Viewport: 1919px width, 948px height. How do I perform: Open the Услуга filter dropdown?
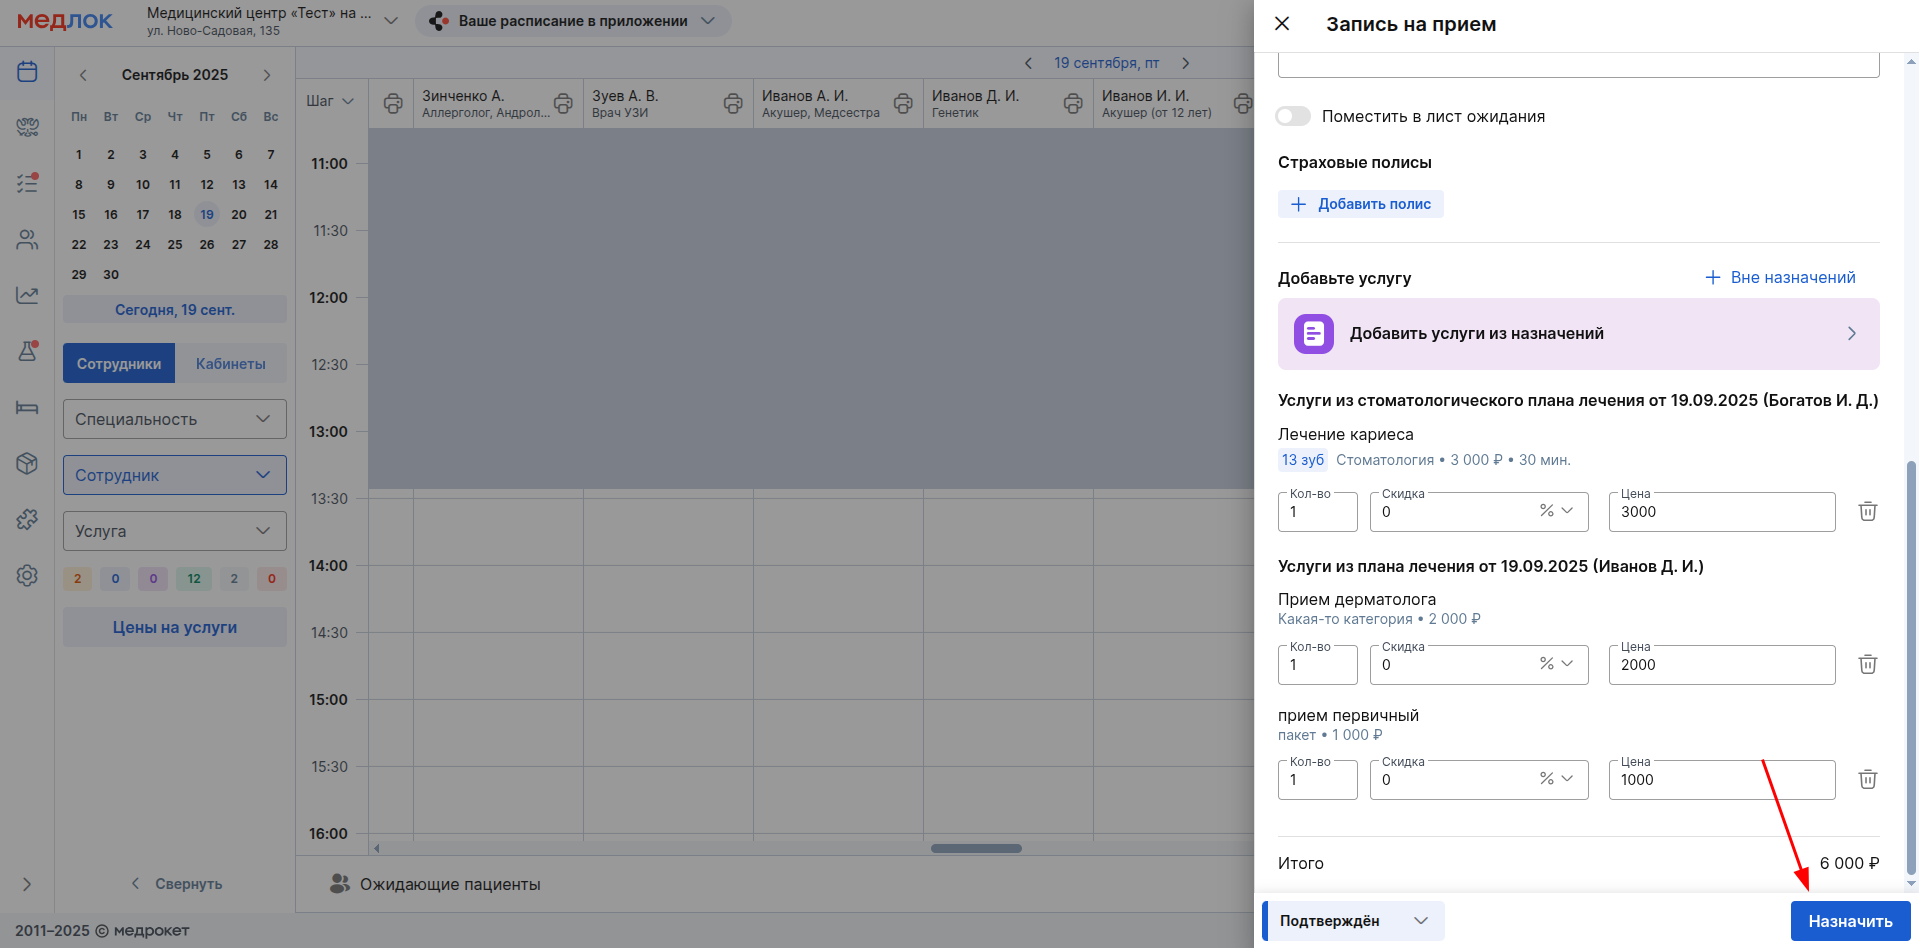pos(175,531)
